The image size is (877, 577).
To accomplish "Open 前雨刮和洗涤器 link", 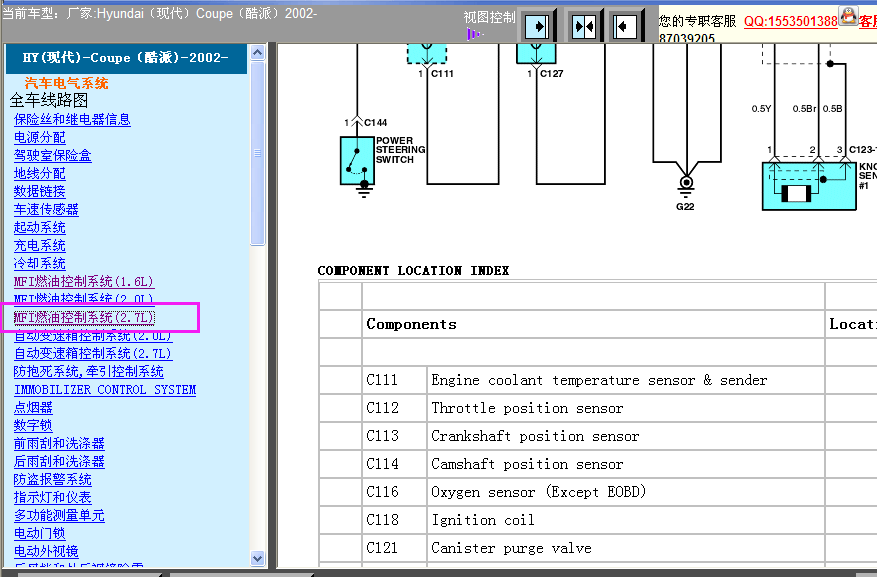I will pos(59,443).
